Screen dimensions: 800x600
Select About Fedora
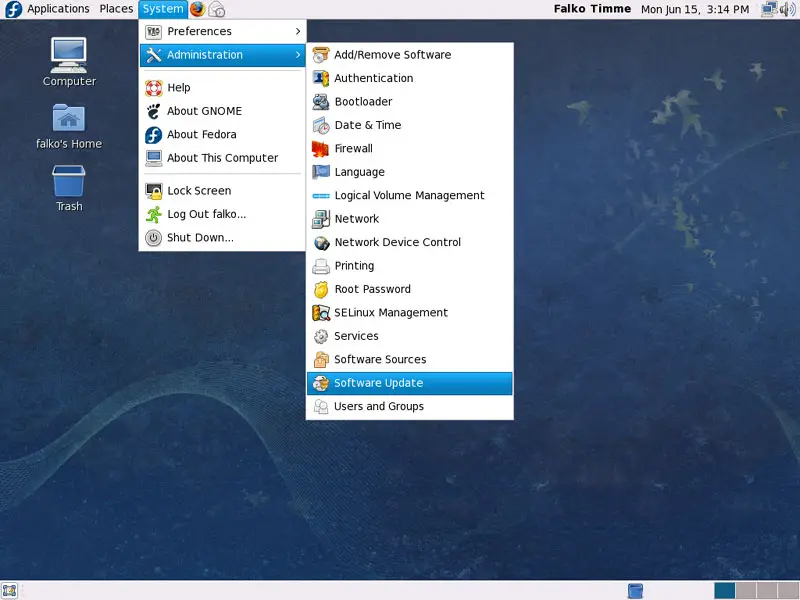click(x=223, y=135)
